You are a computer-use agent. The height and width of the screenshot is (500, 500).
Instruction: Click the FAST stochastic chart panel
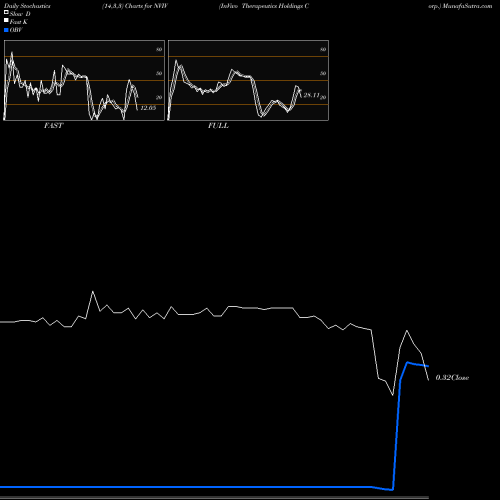click(x=84, y=80)
